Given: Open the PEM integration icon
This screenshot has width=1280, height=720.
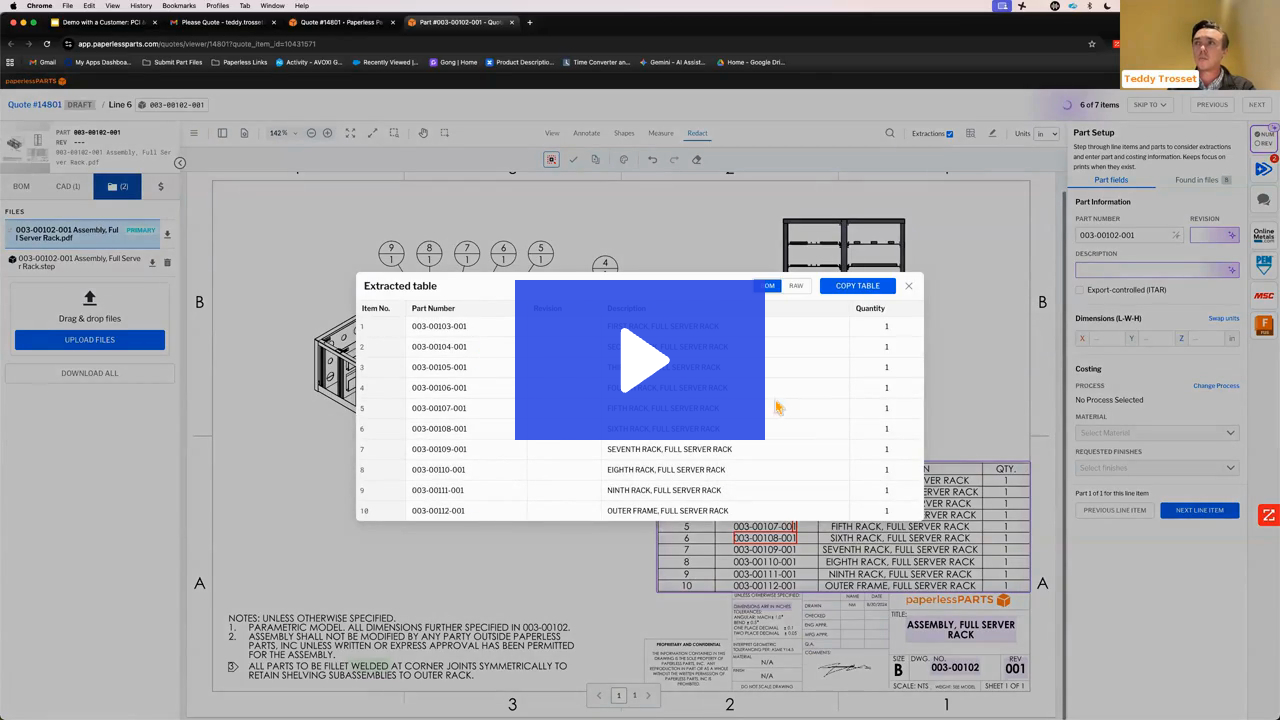Looking at the screenshot, I should (x=1263, y=265).
